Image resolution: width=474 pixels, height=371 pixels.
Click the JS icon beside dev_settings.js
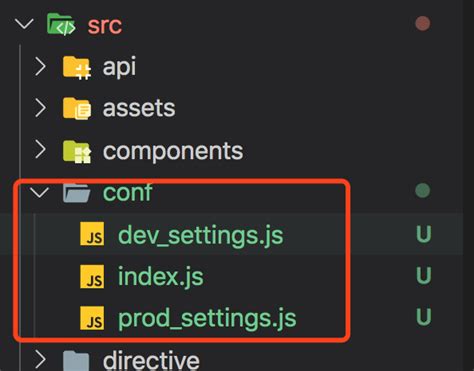[x=92, y=234]
